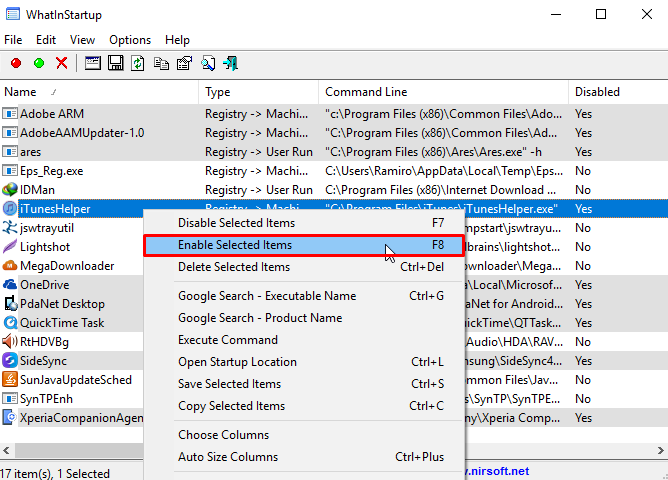
Task: Click the SunJavaUpdateSched Java icon
Action: click(10, 379)
